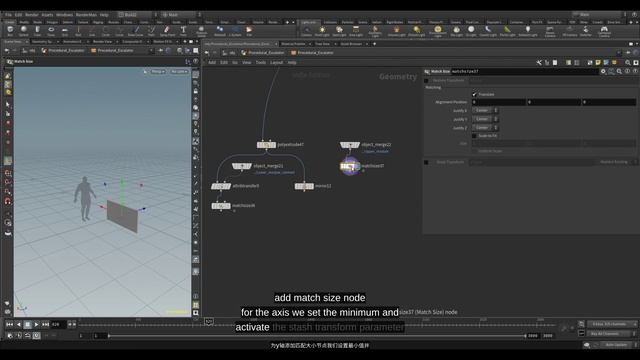Click the Gamepad Camera shelf tool
The height and width of the screenshot is (360, 640).
click(604, 31)
